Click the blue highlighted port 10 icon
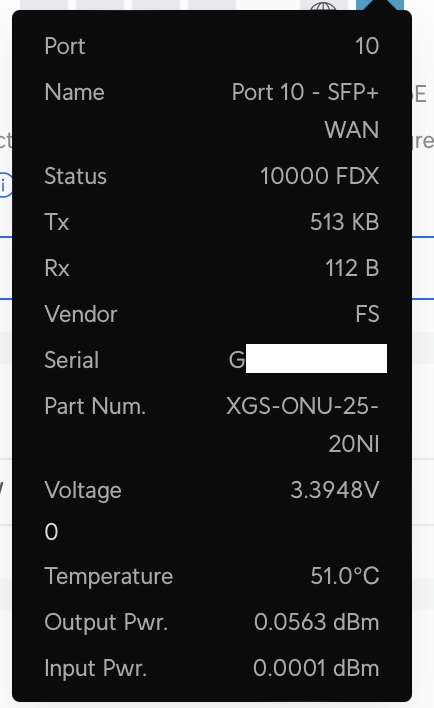The height and width of the screenshot is (708, 434). click(379, 5)
